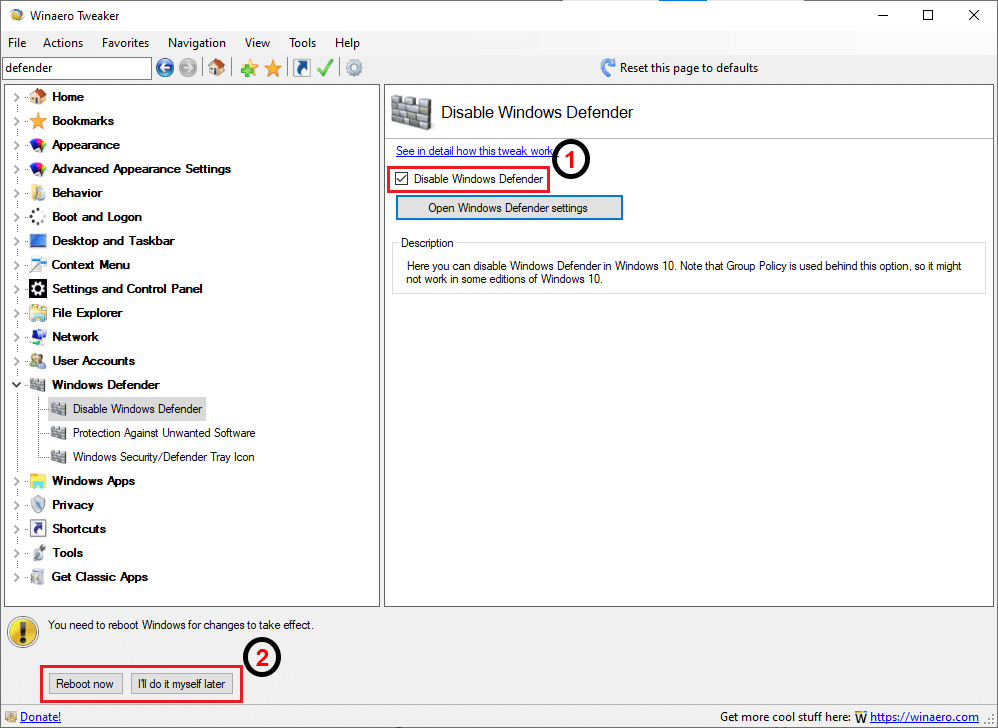Click I'll do it myself later button
998x728 pixels.
coord(181,683)
